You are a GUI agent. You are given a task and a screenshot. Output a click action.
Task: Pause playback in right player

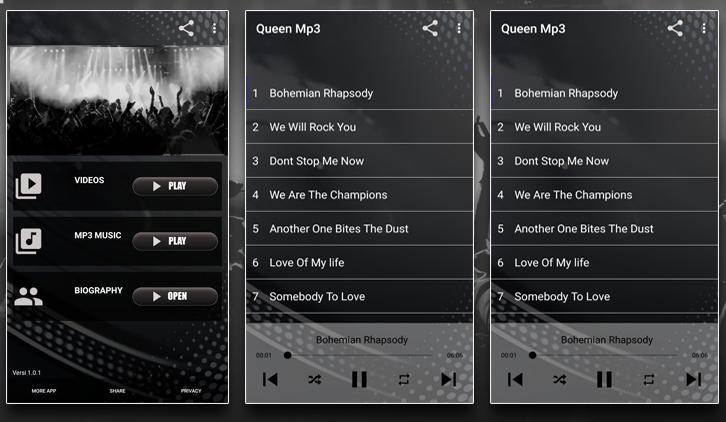[x=604, y=379]
